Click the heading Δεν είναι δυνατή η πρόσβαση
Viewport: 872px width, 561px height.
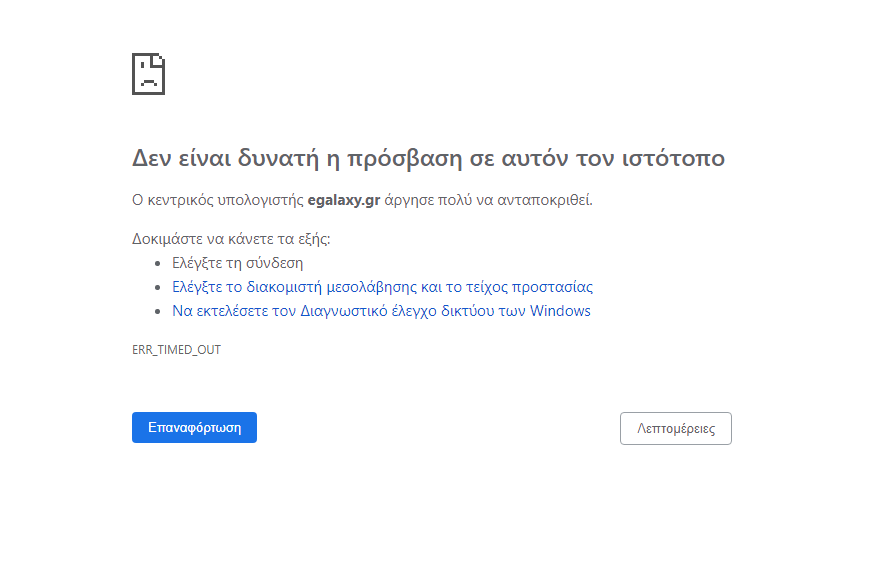(x=428, y=158)
